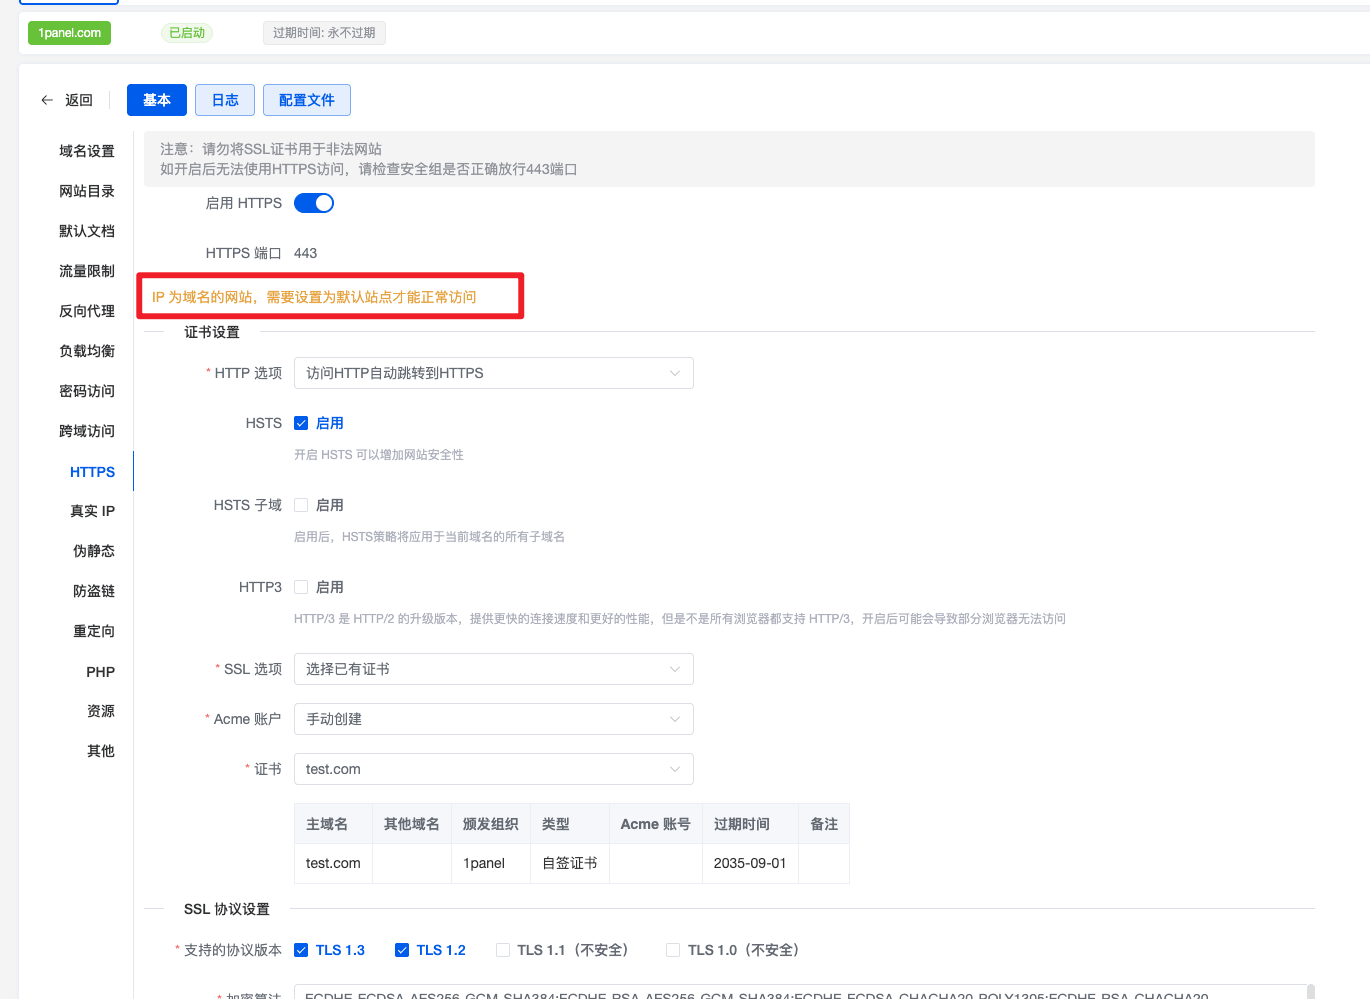This screenshot has width=1370, height=999.
Task: Select the 基本 tab
Action: 157,100
